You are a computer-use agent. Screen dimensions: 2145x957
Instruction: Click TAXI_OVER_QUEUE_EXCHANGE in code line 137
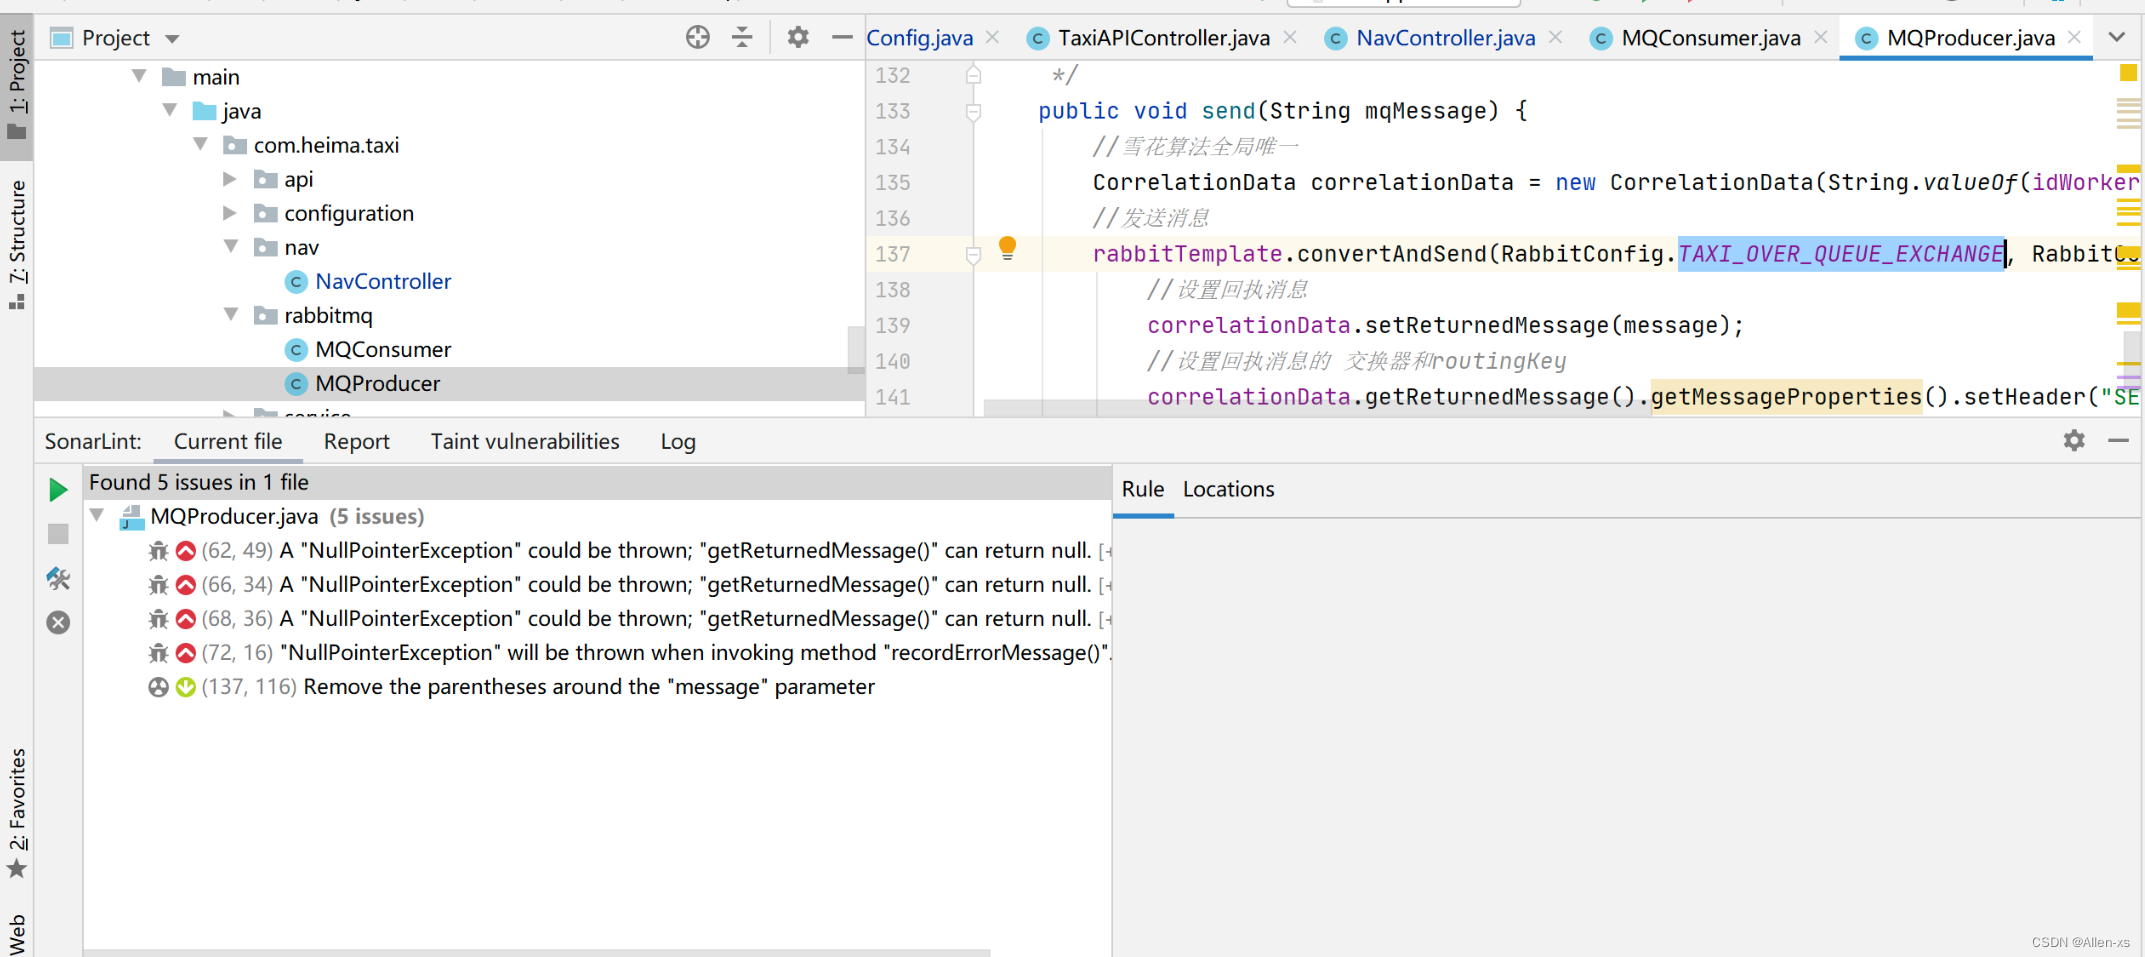pos(1841,254)
